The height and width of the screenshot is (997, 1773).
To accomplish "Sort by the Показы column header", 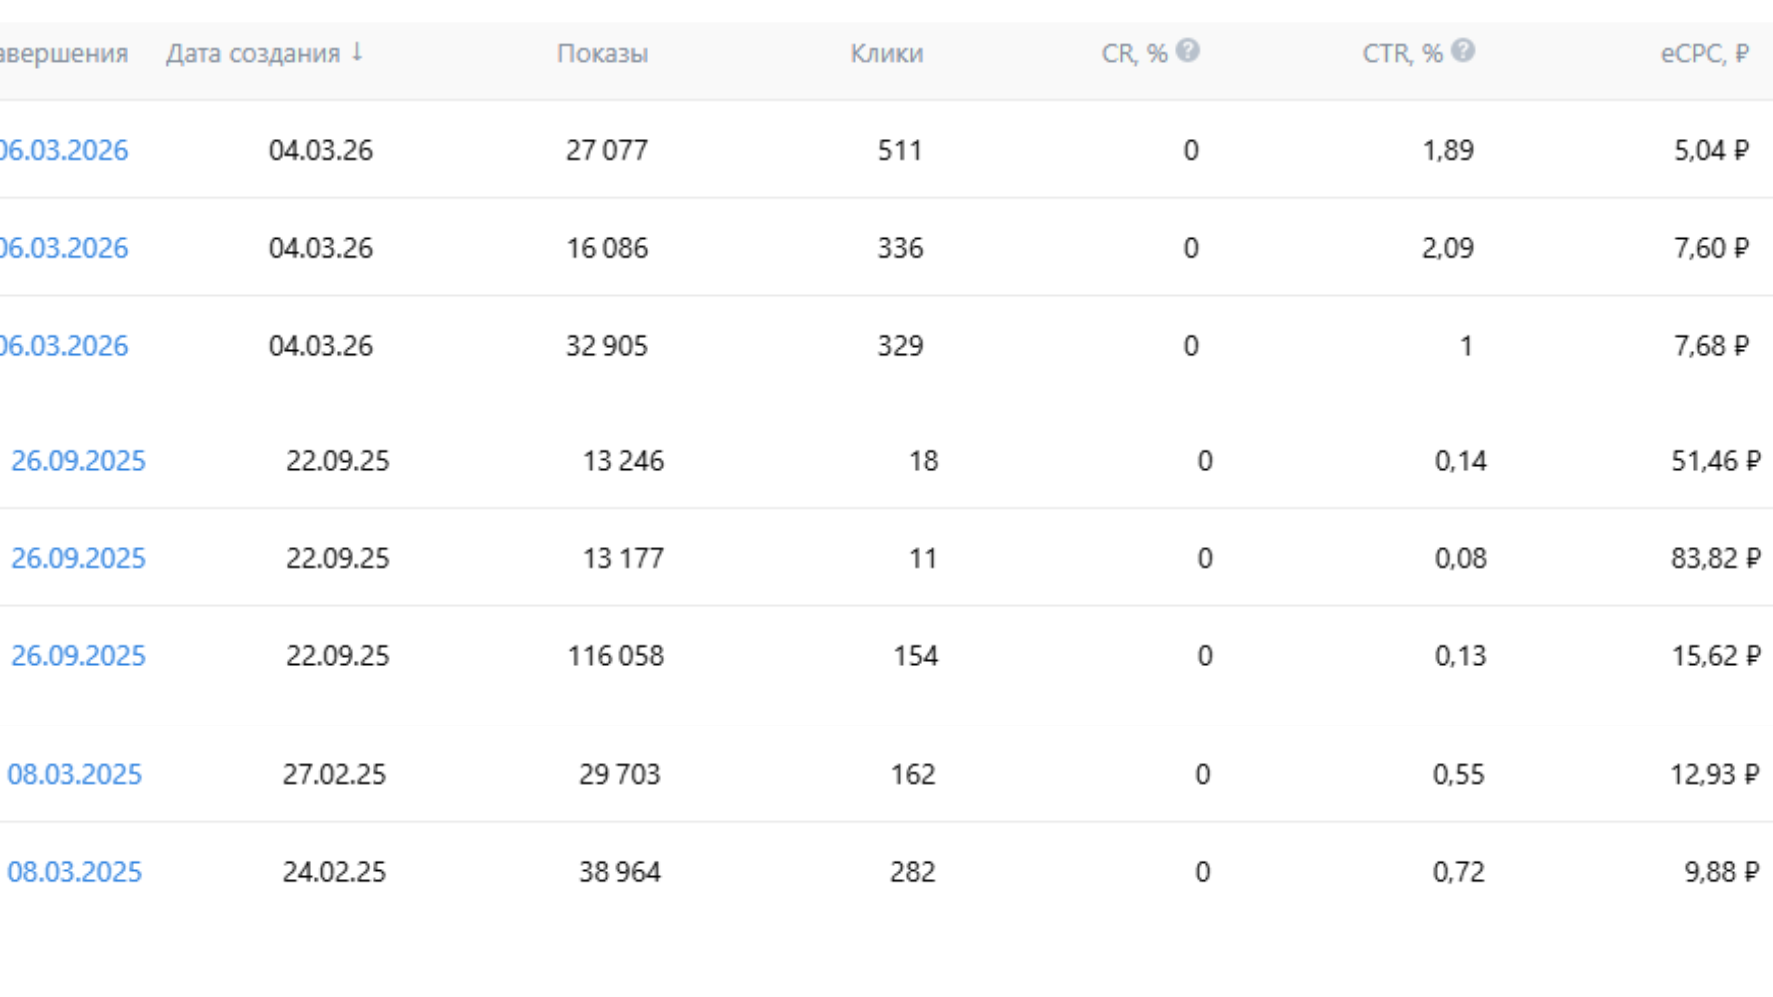I will 602,54.
